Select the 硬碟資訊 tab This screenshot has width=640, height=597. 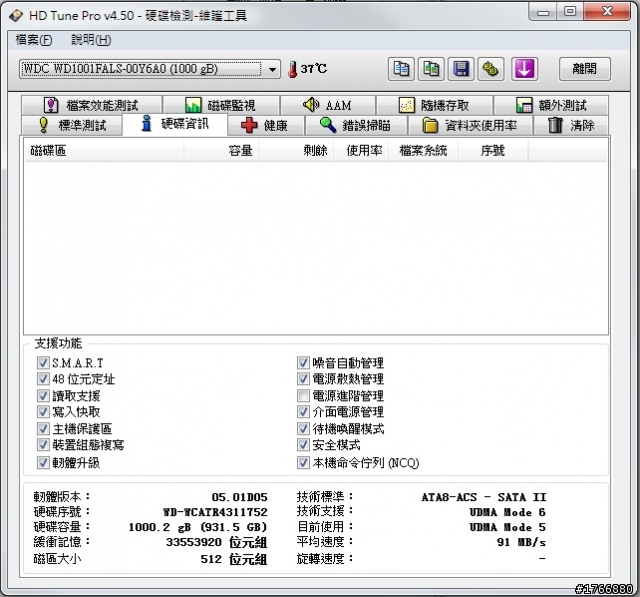[175, 124]
